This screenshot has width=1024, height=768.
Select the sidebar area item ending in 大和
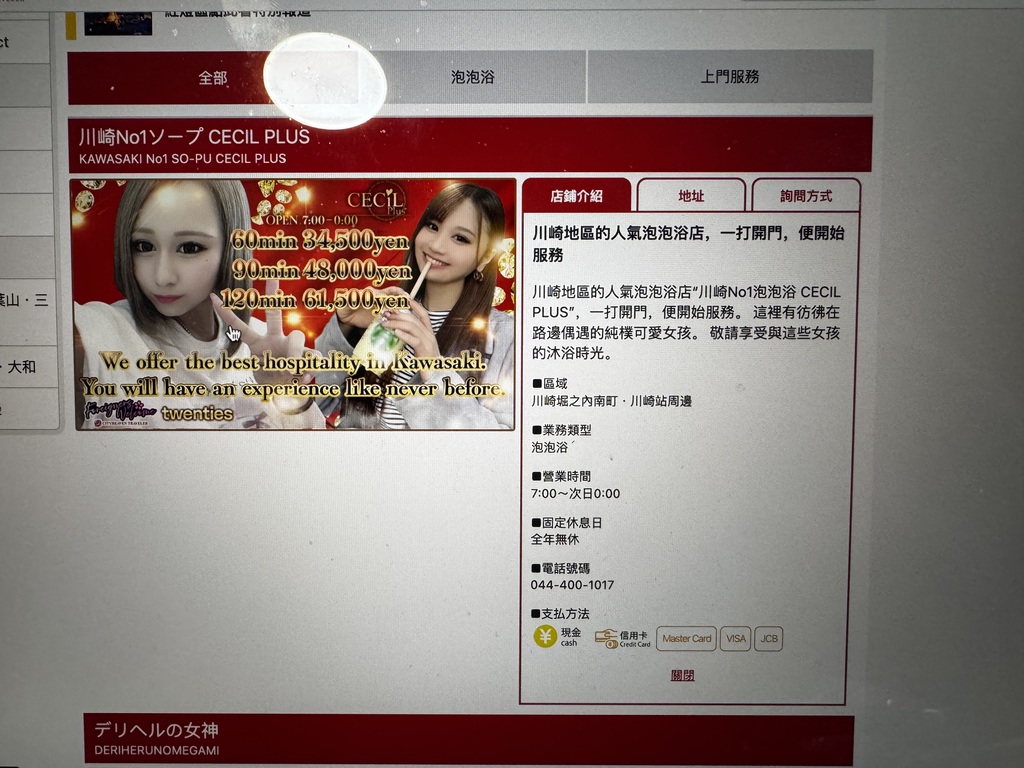[22, 367]
